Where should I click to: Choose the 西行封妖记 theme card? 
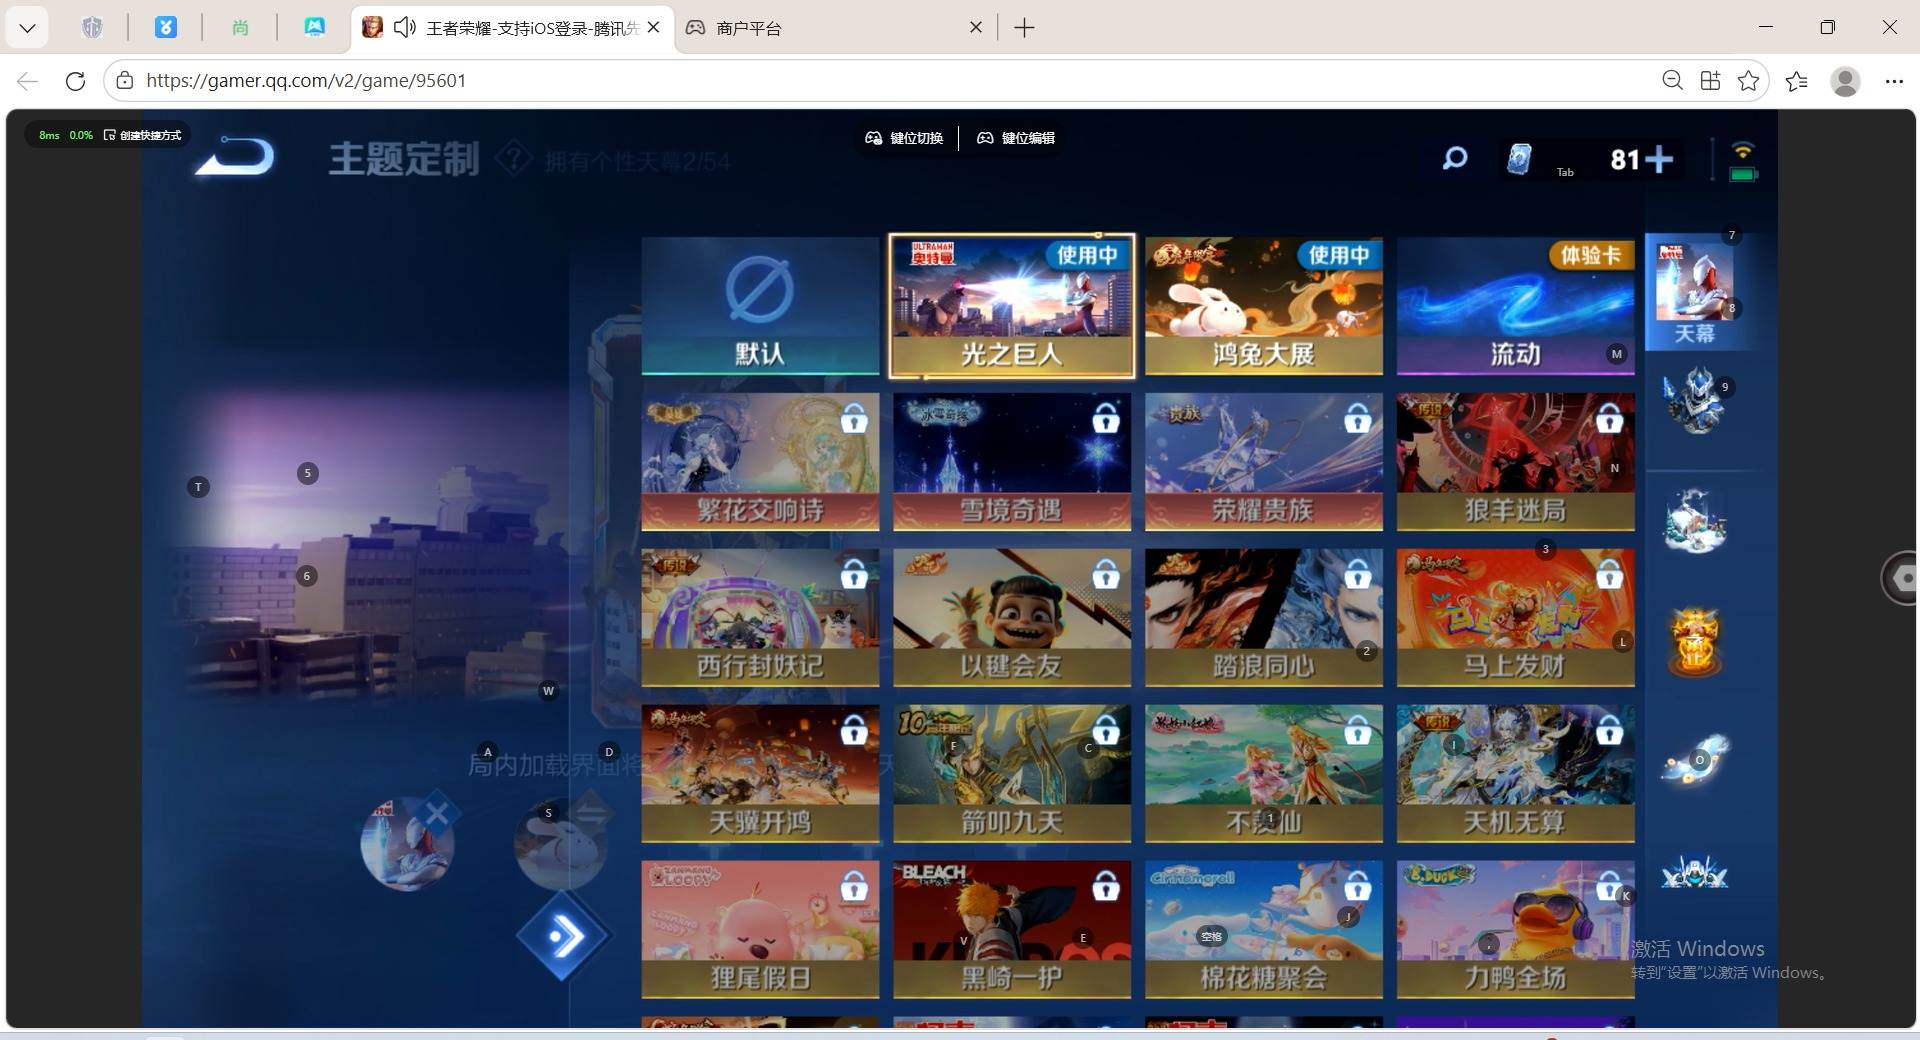coord(760,618)
